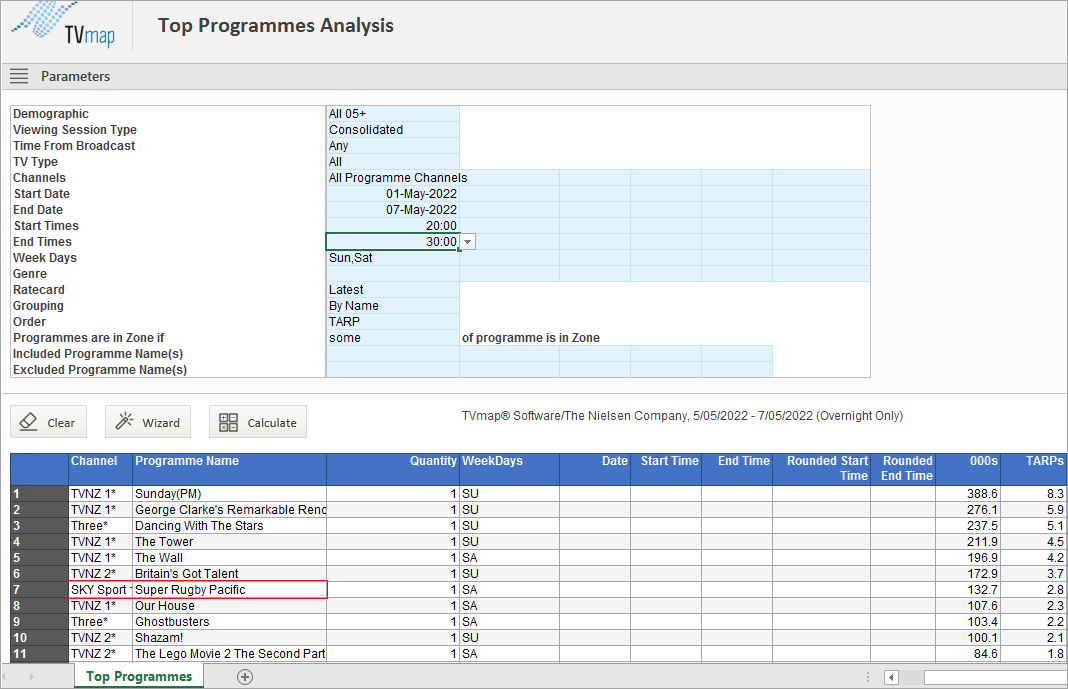
Task: Click the Demographic parameter label
Action: 50,114
